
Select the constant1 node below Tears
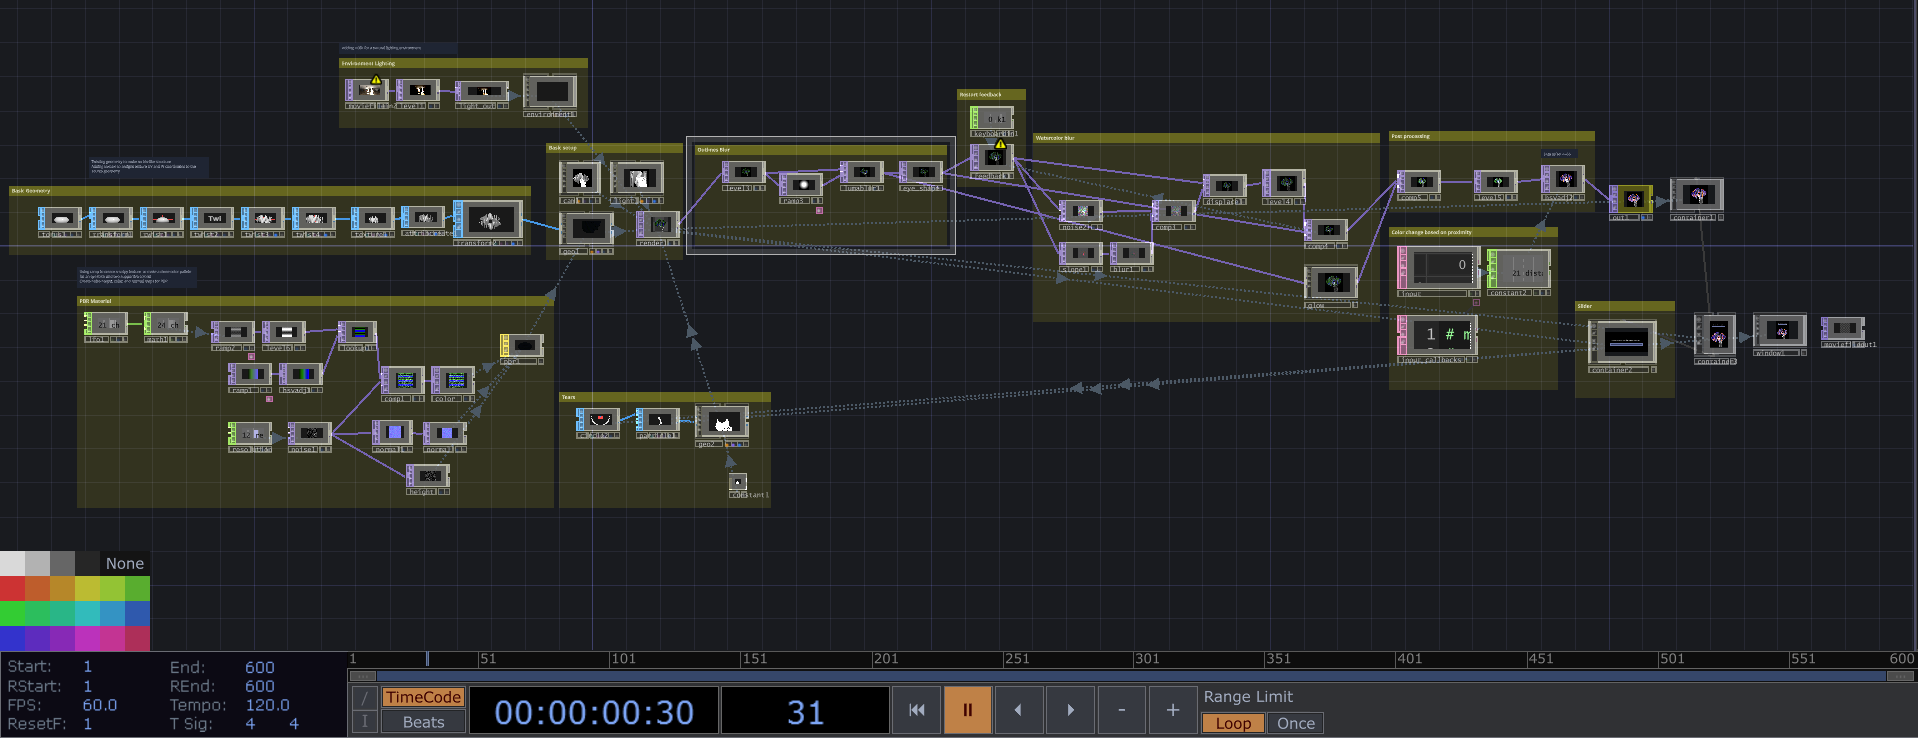[x=738, y=482]
